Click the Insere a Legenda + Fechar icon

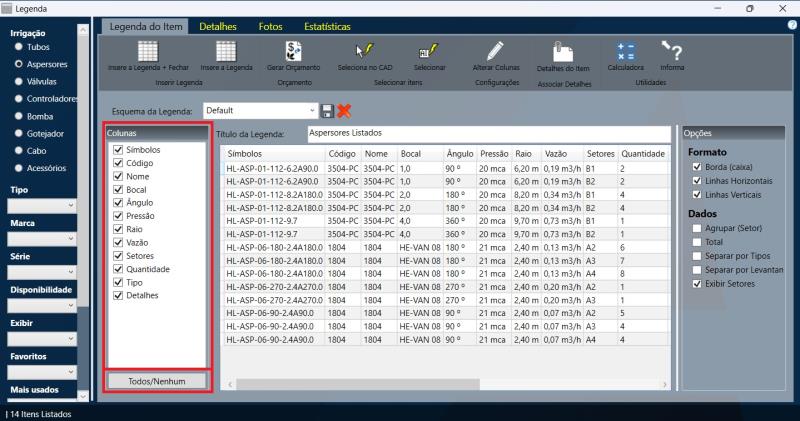(x=147, y=52)
